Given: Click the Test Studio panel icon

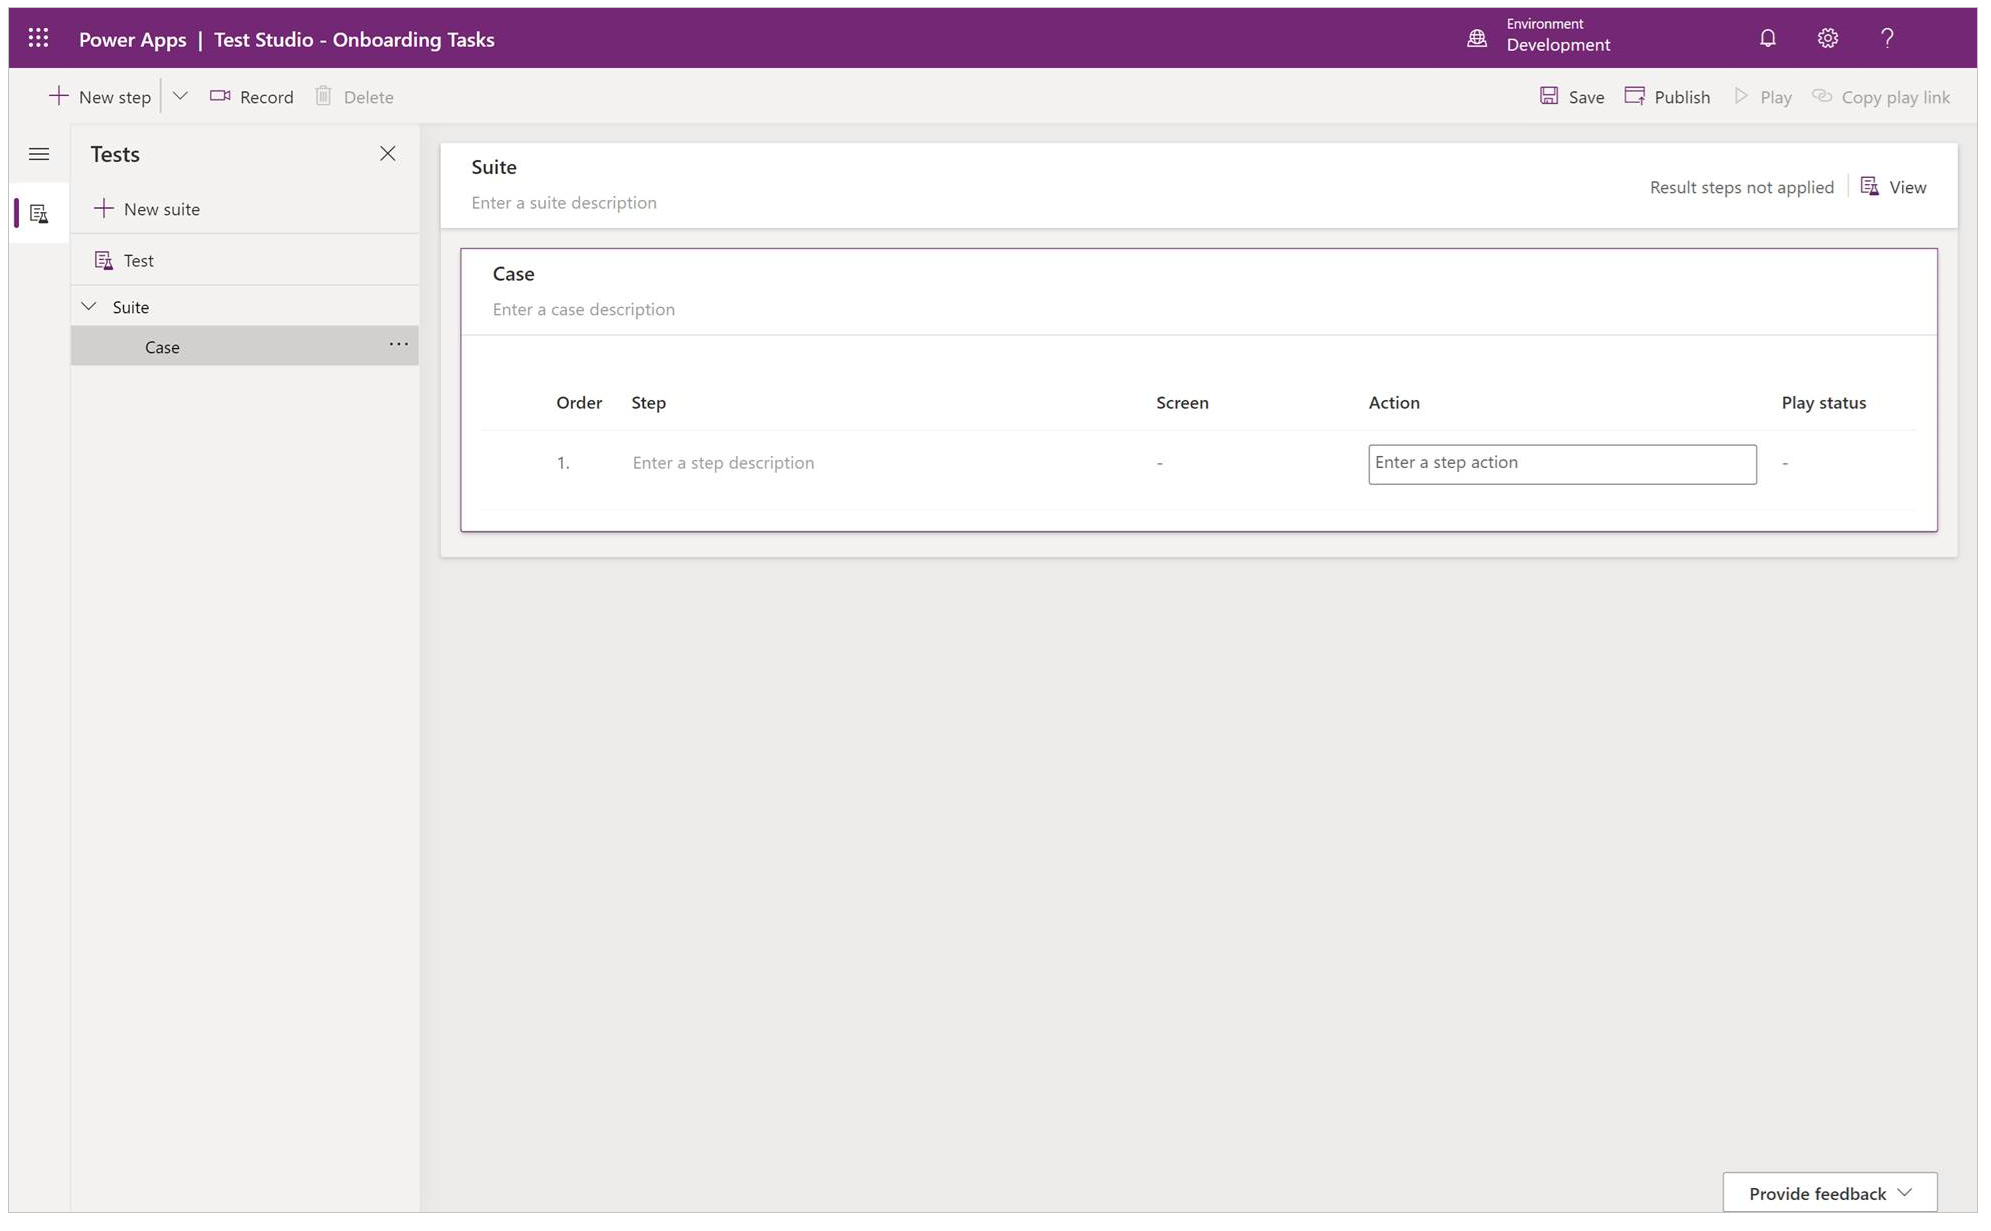Looking at the screenshot, I should pyautogui.click(x=38, y=213).
